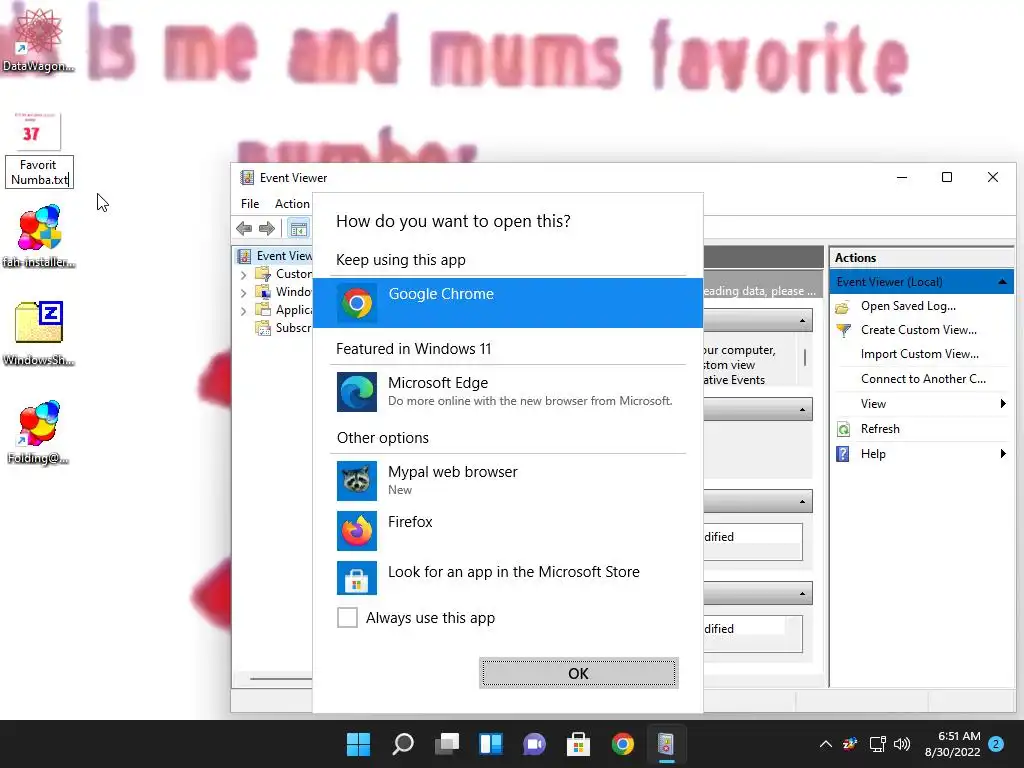
Task: Collapse the third summary section arrow
Action: point(802,502)
